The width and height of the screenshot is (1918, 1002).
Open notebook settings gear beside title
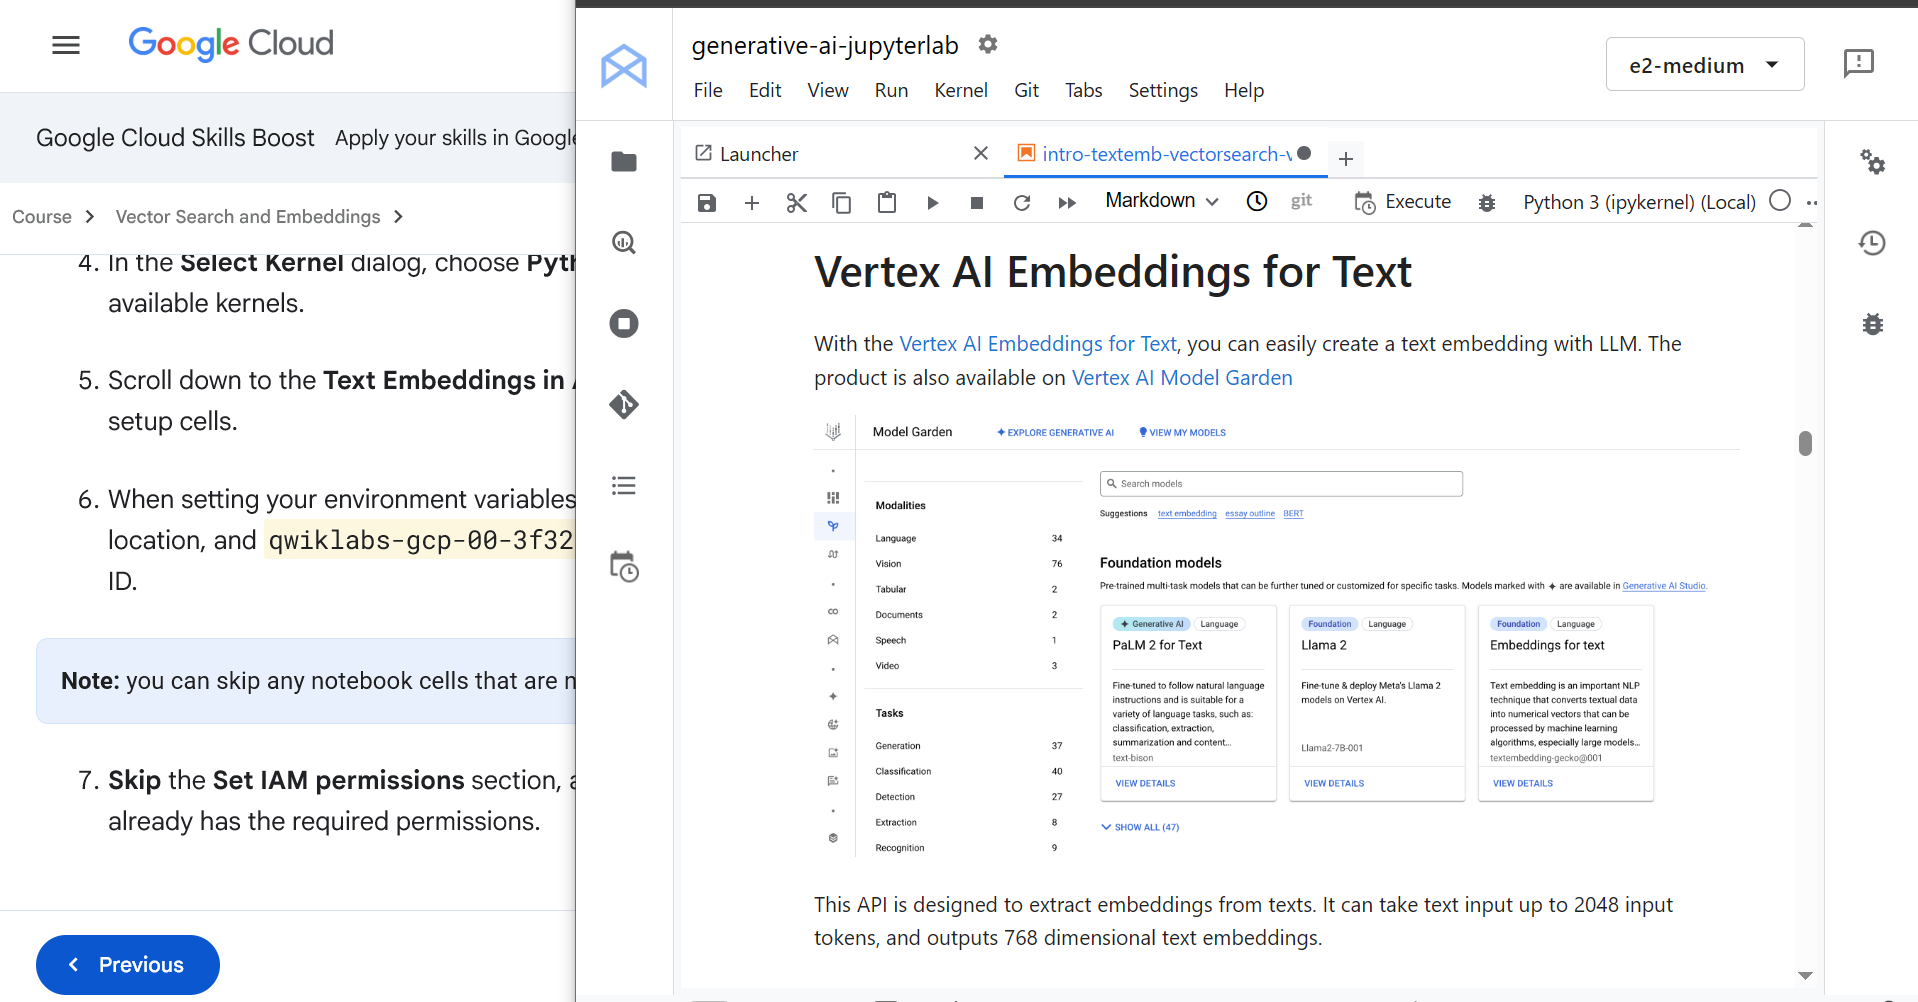tap(988, 44)
